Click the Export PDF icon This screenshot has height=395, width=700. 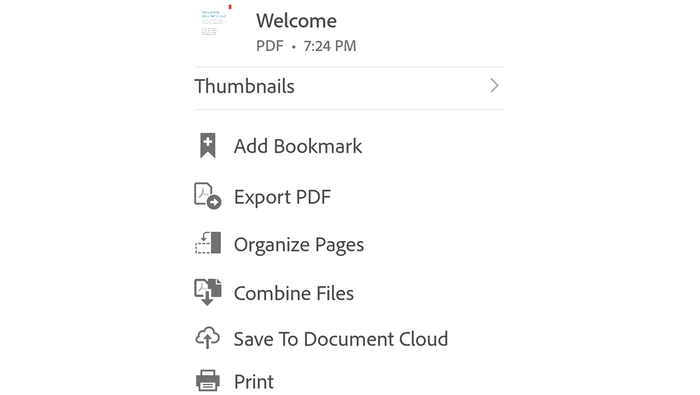pyautogui.click(x=208, y=196)
